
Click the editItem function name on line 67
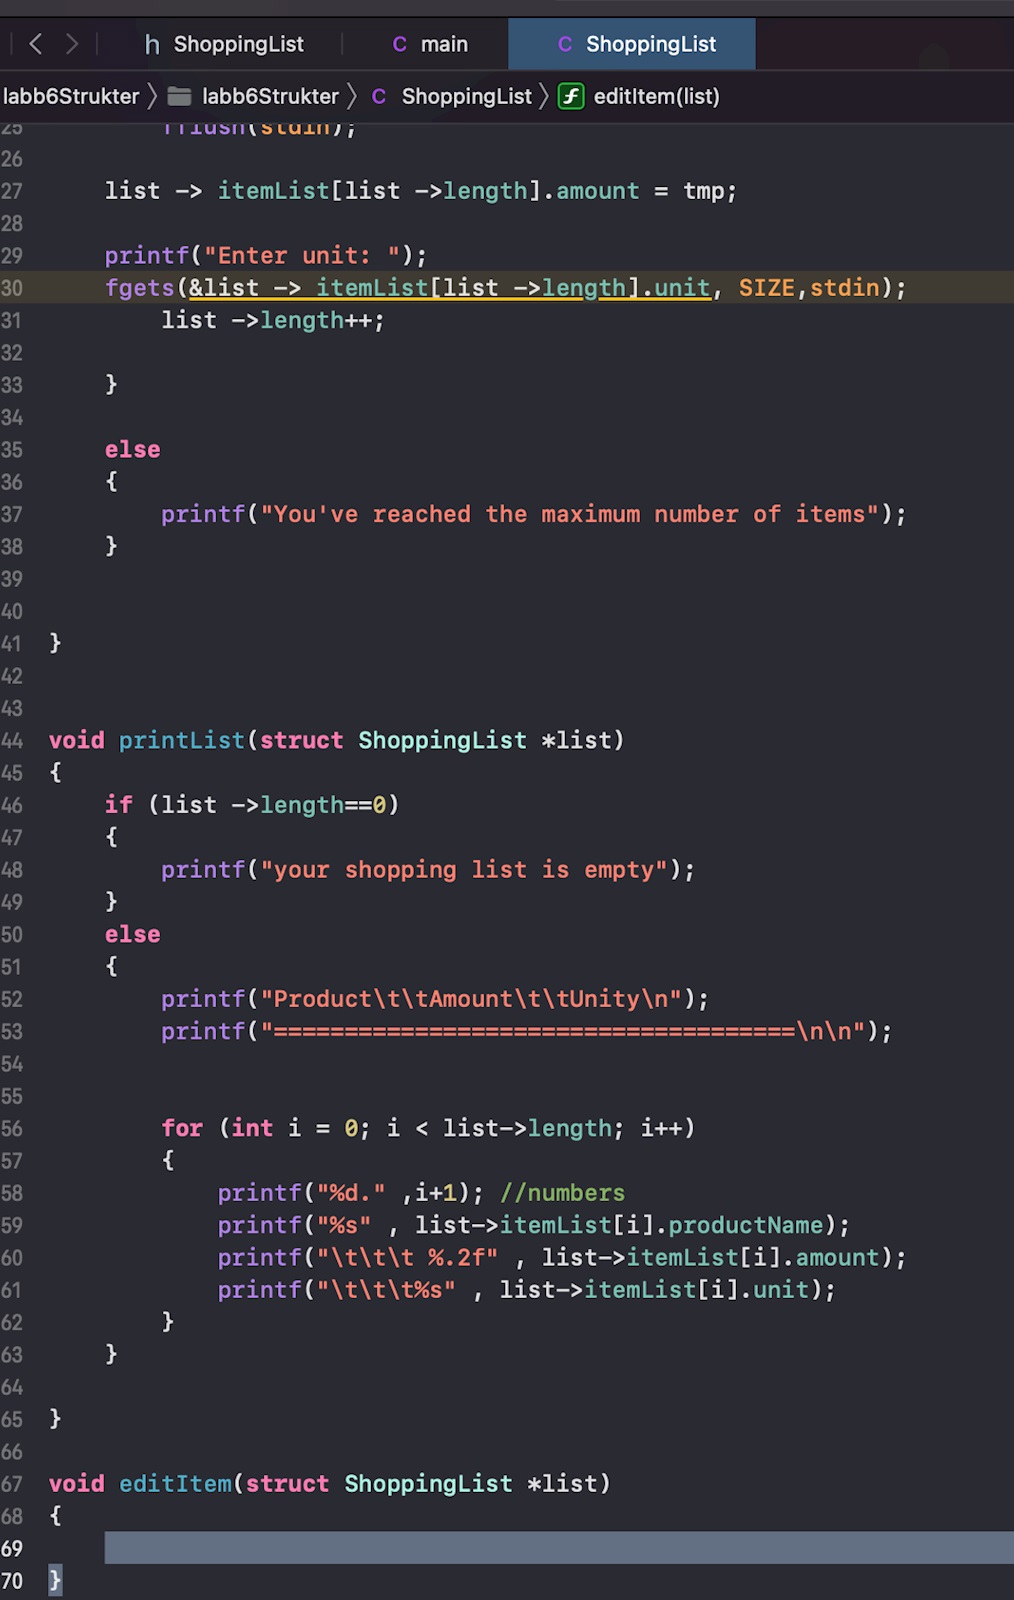[175, 1484]
